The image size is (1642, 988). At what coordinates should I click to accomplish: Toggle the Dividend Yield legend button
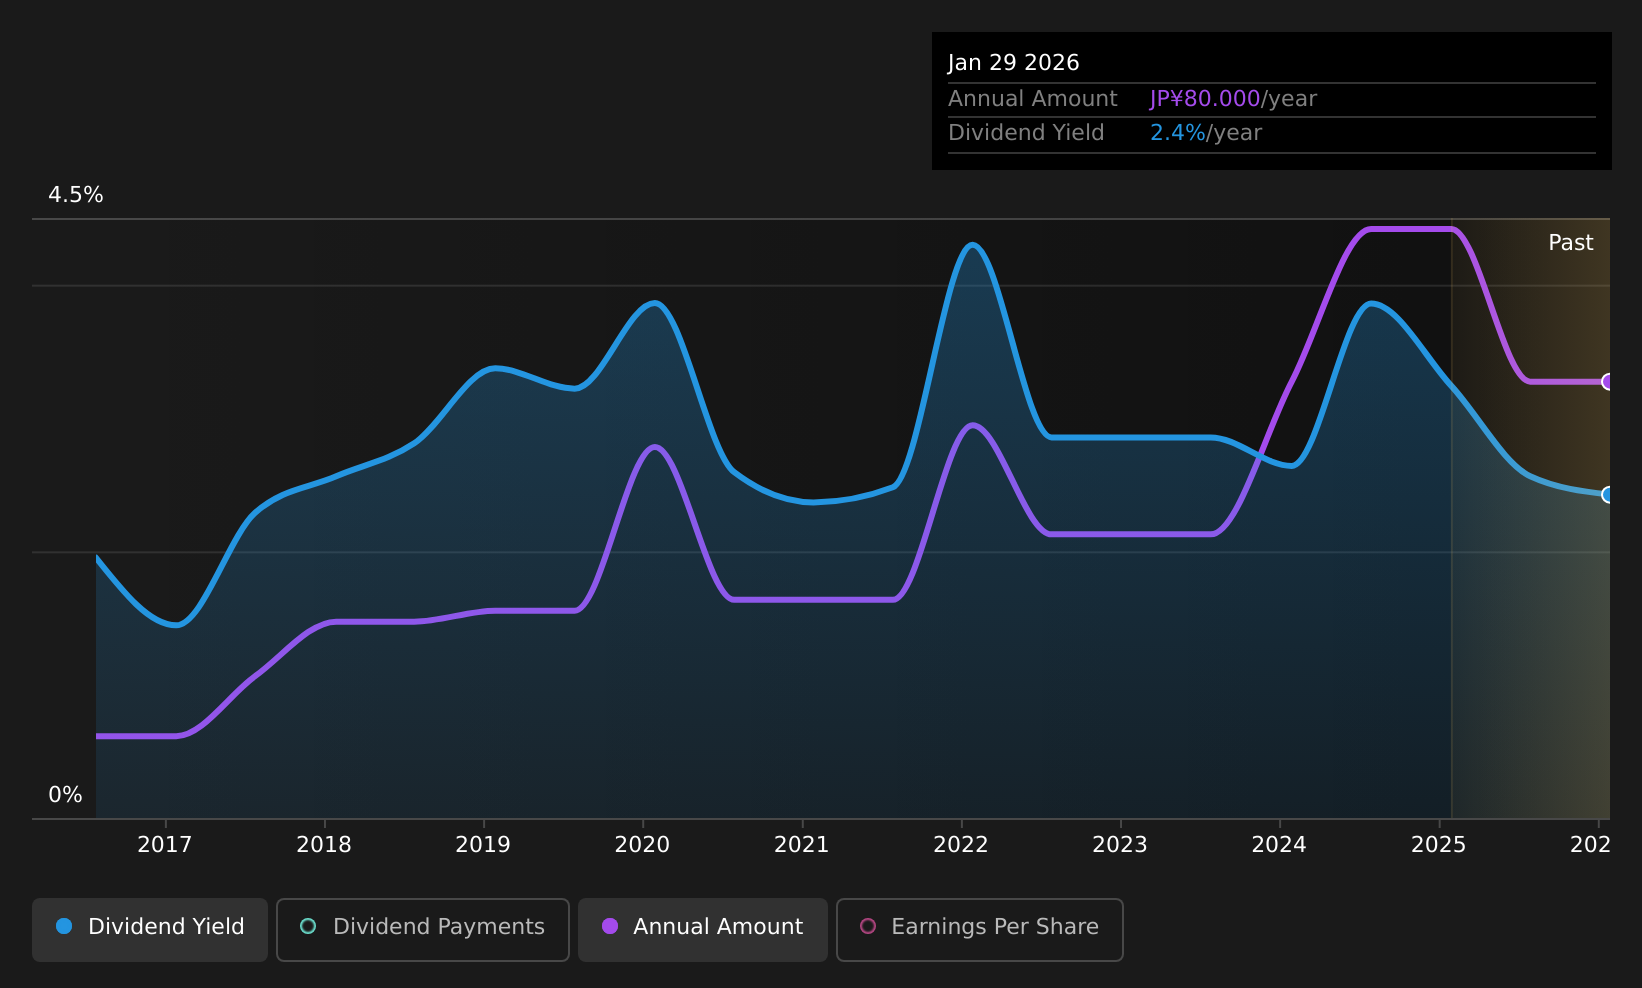click(x=150, y=929)
